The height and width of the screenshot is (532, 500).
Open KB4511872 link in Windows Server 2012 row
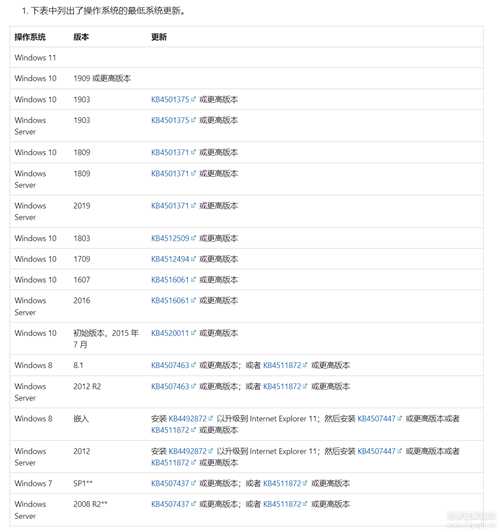(173, 462)
